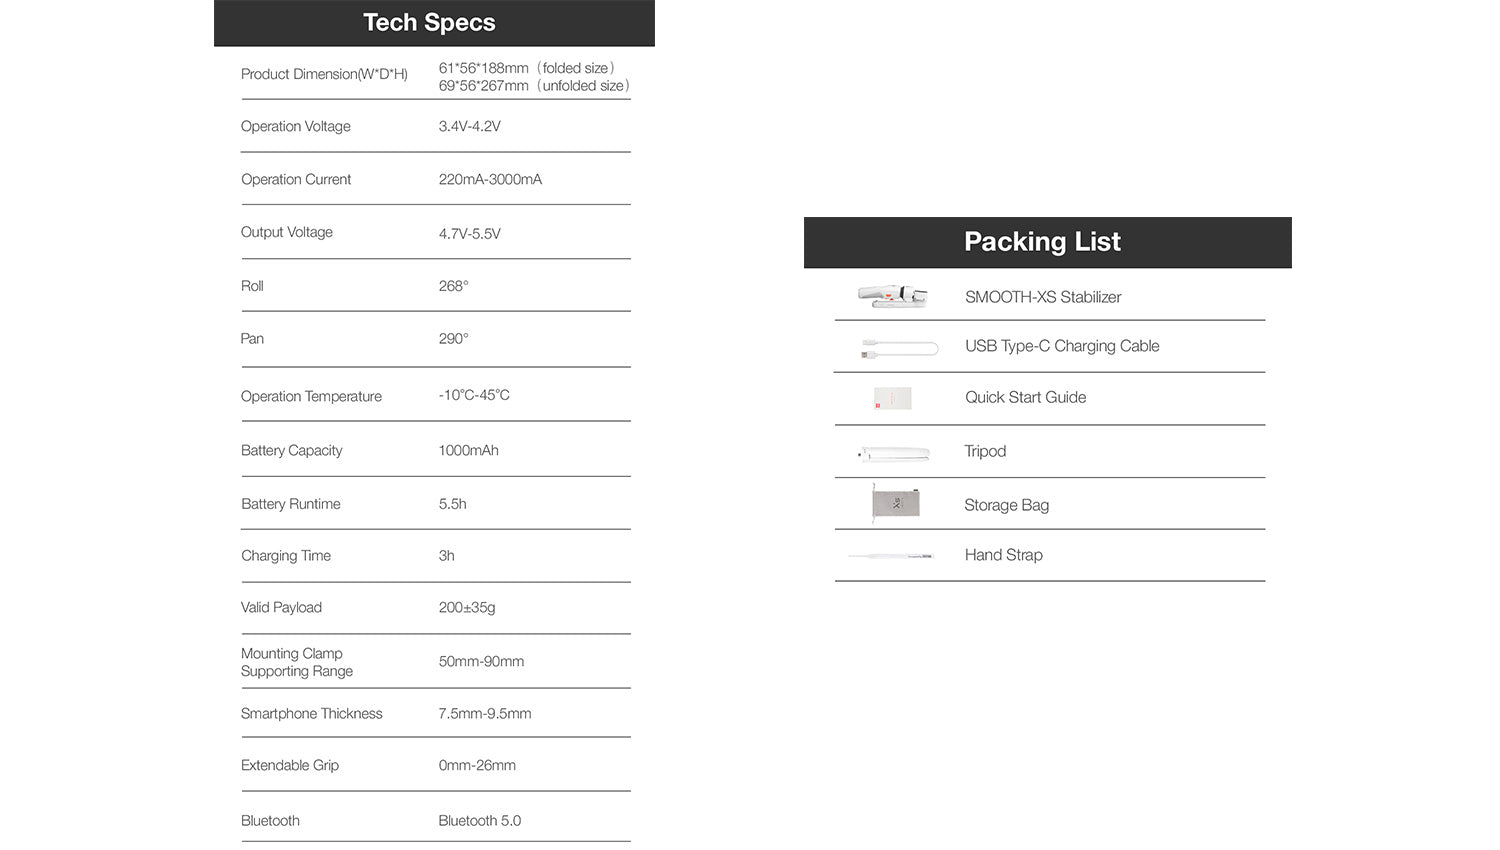Select the Smartphone Thickness label
The height and width of the screenshot is (850, 1500).
(311, 713)
